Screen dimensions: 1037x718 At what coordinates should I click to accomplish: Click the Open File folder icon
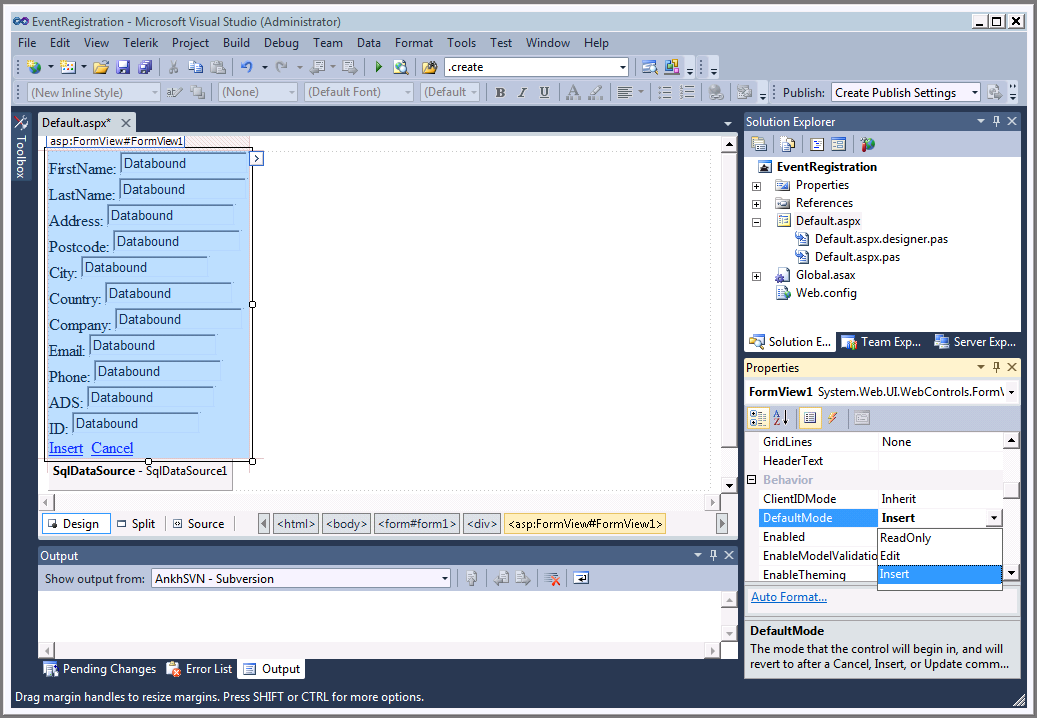(100, 67)
